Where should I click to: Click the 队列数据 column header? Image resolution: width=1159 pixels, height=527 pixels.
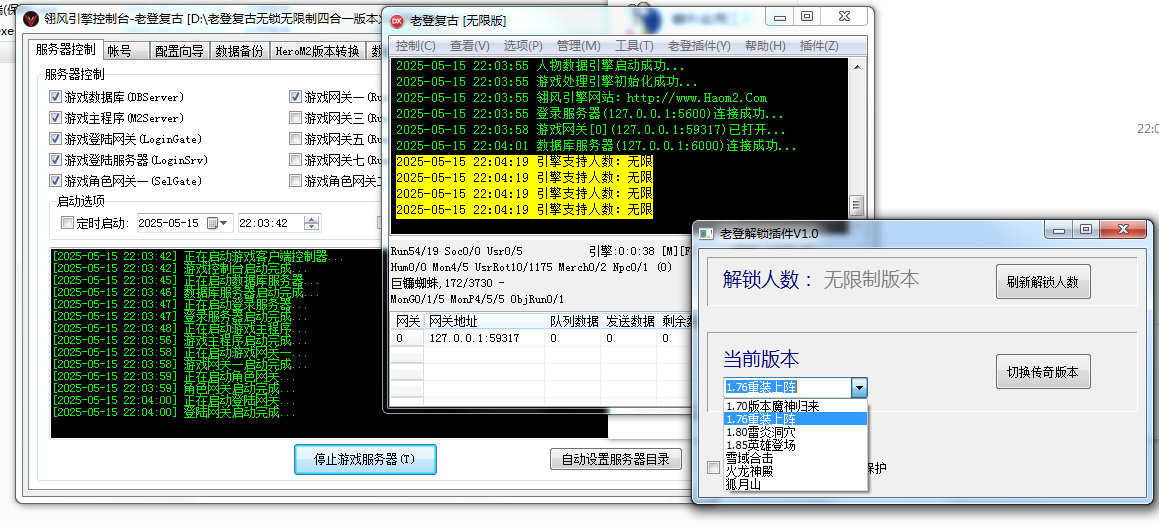(574, 321)
